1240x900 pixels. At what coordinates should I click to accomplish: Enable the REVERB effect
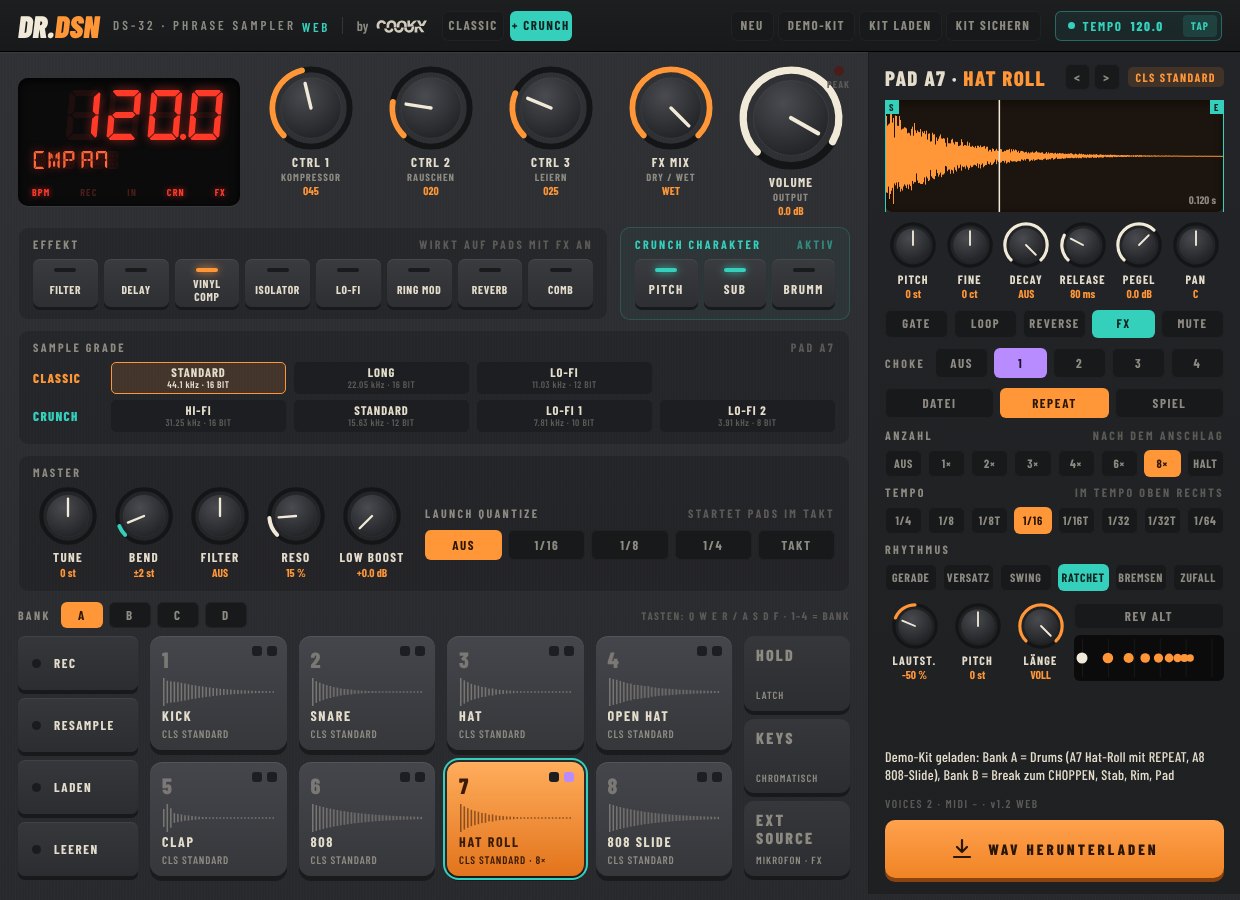(490, 285)
